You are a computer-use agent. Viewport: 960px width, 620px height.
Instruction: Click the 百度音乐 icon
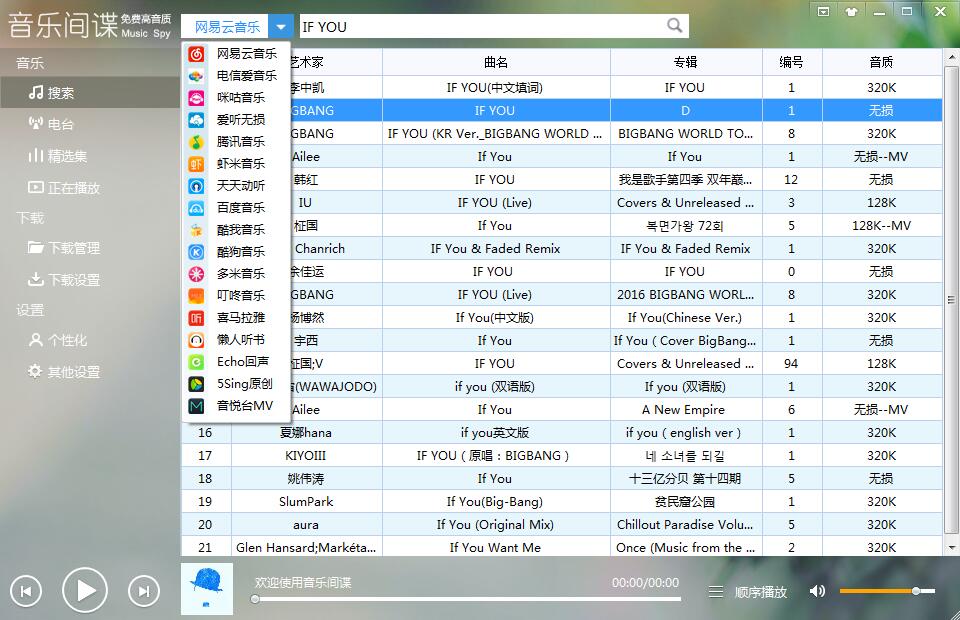pyautogui.click(x=196, y=208)
